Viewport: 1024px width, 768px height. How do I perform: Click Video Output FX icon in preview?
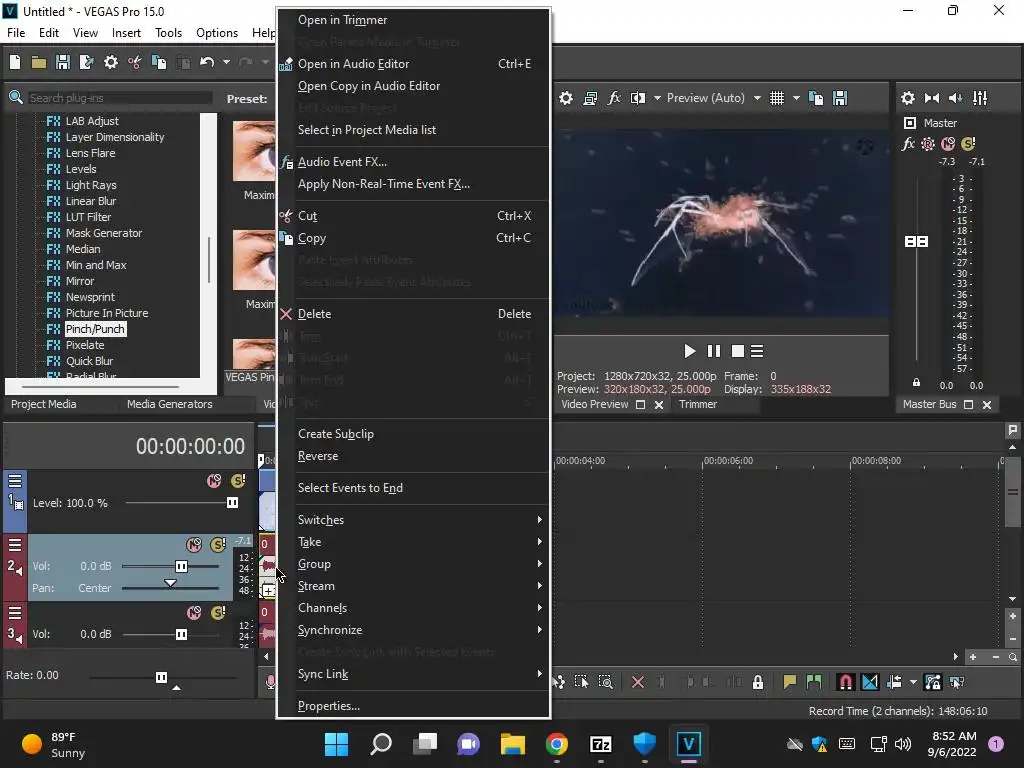[614, 98]
